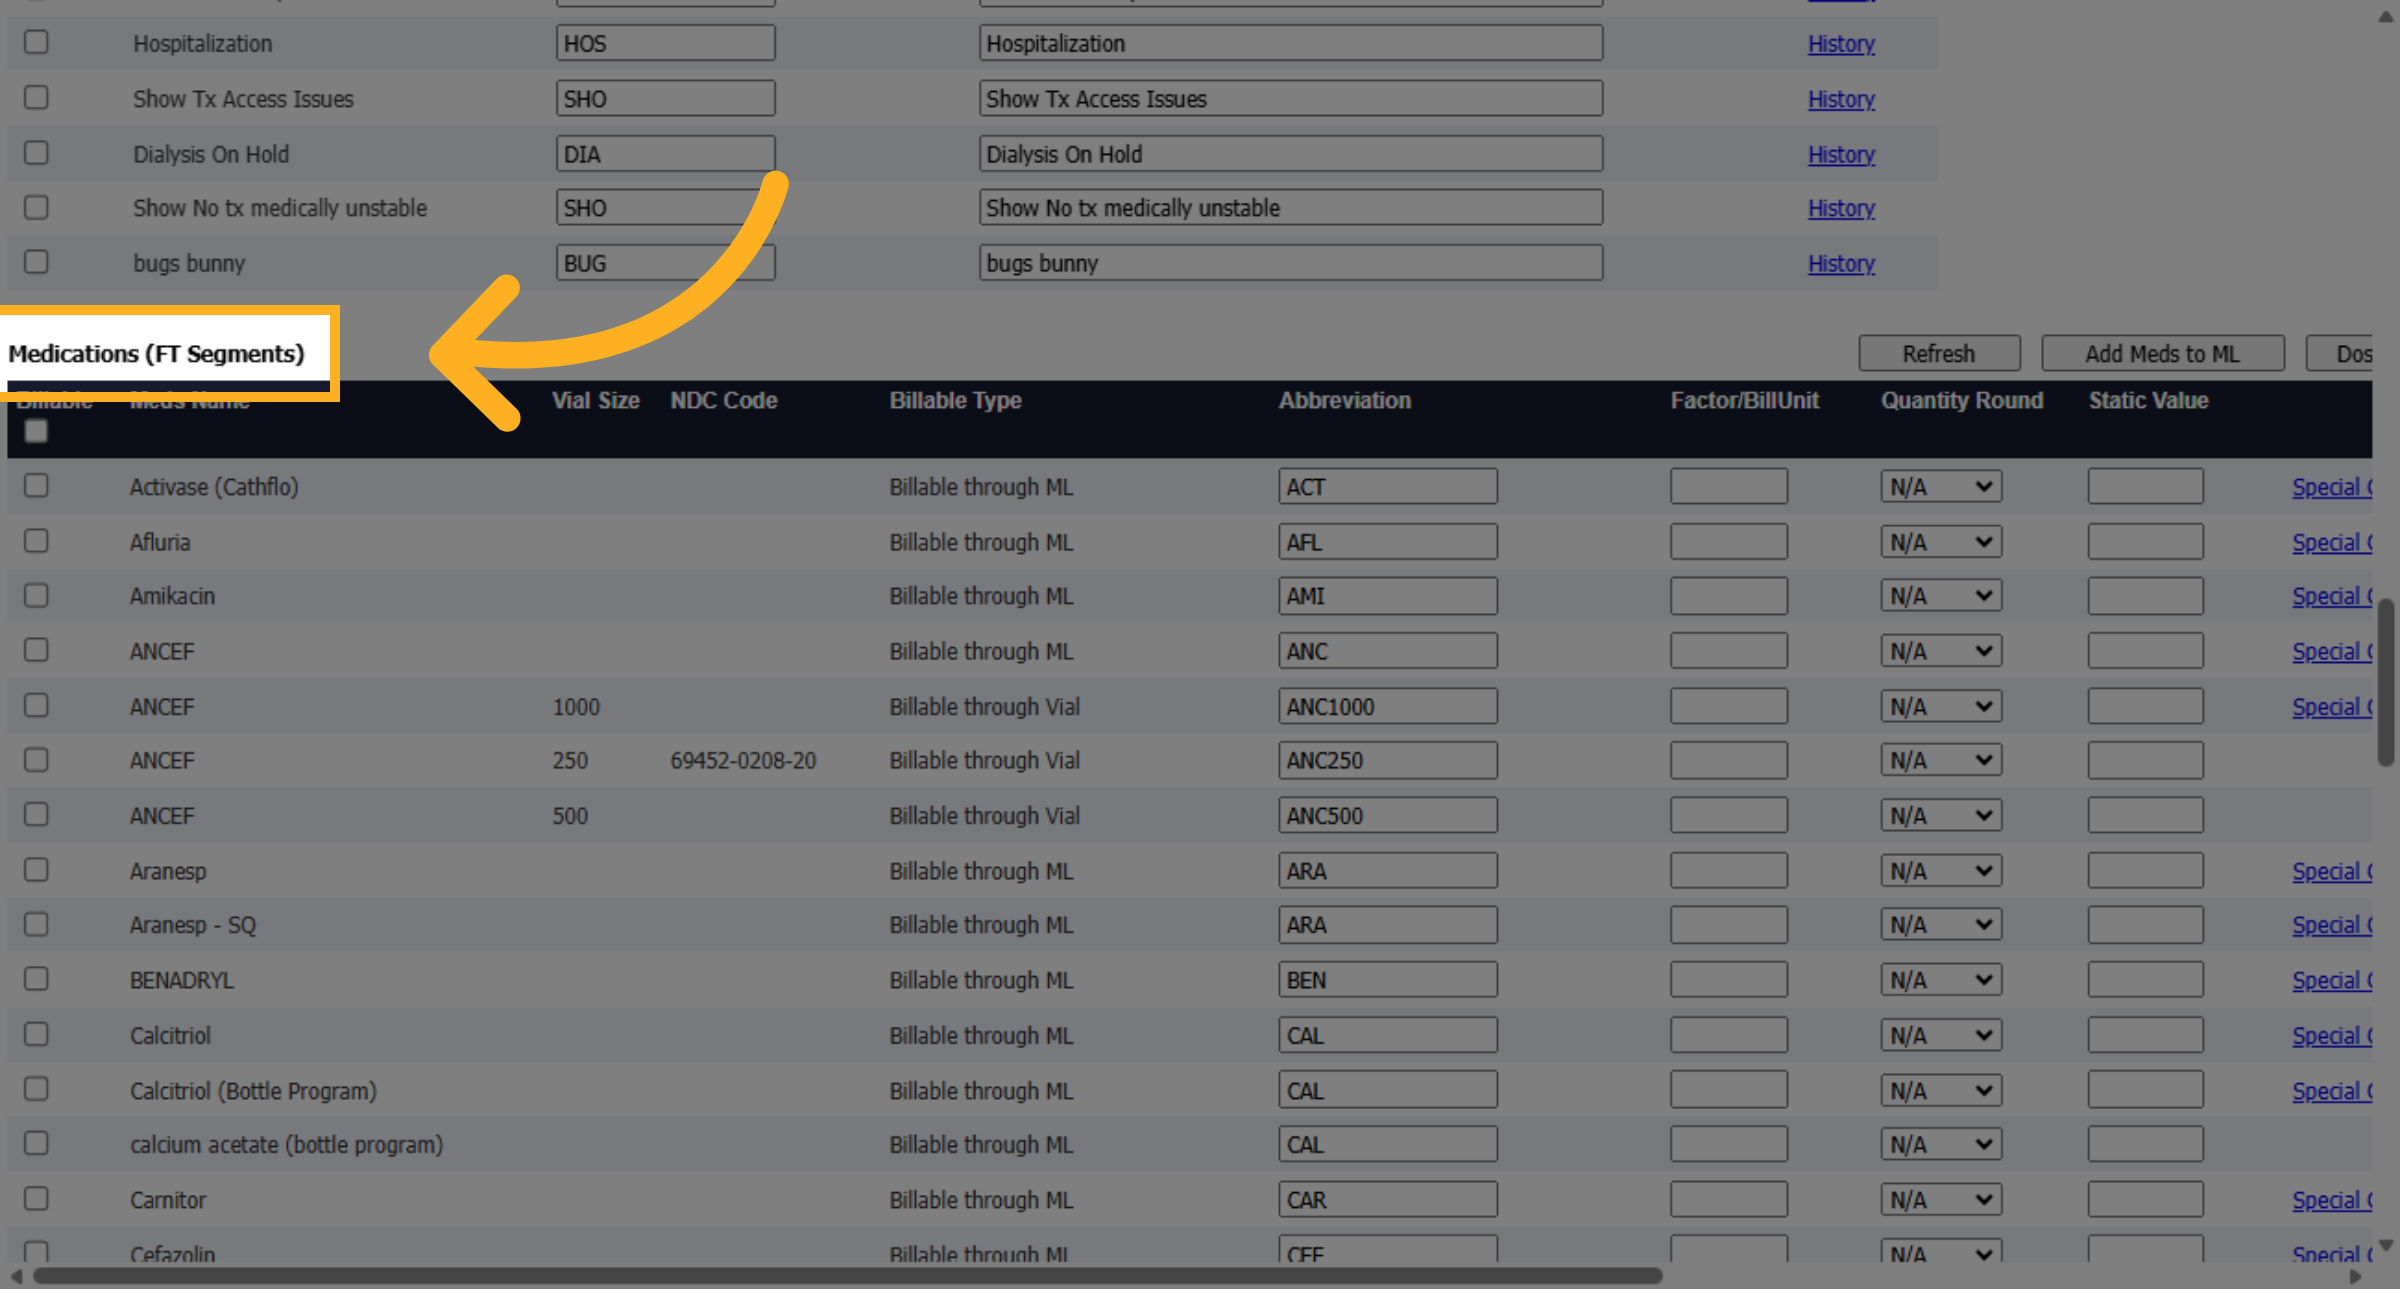Click the Refresh button
Image resolution: width=2400 pixels, height=1289 pixels.
[1939, 354]
